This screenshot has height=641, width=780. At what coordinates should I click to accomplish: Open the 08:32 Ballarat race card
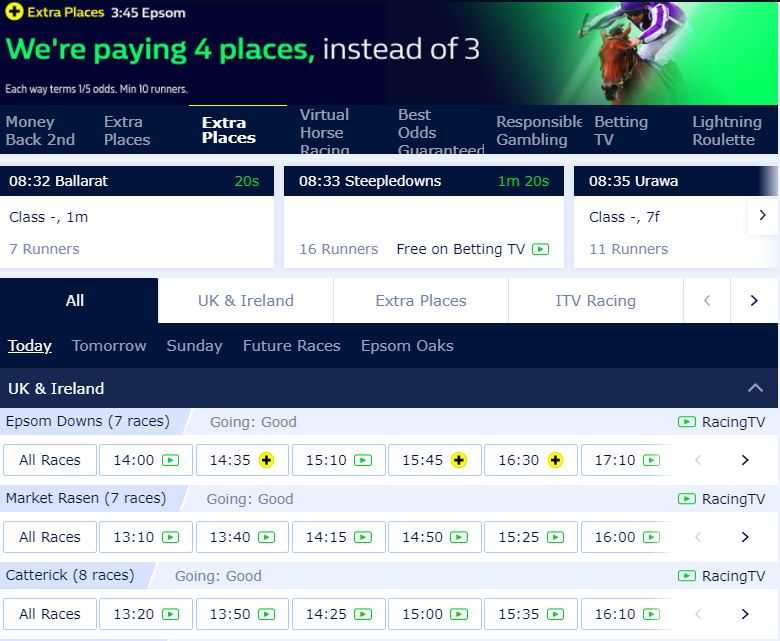click(137, 217)
